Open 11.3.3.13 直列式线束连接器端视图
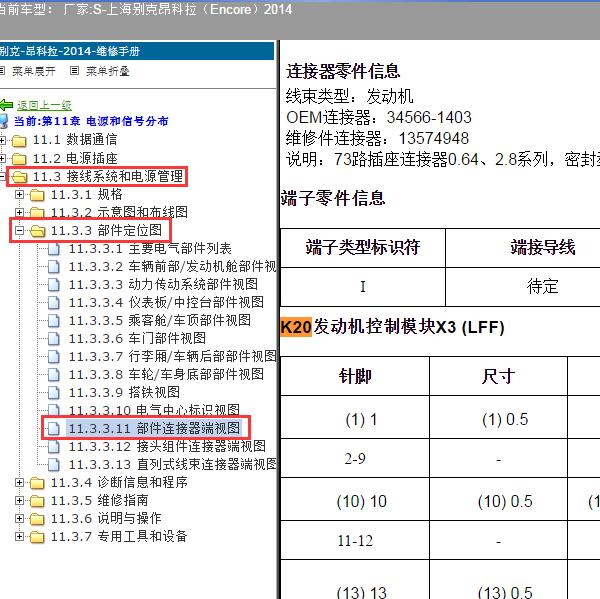 (x=172, y=464)
